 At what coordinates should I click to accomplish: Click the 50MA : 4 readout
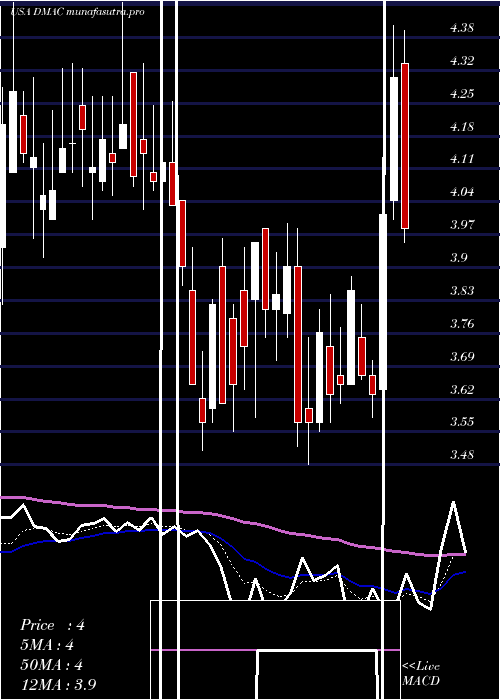point(52,665)
